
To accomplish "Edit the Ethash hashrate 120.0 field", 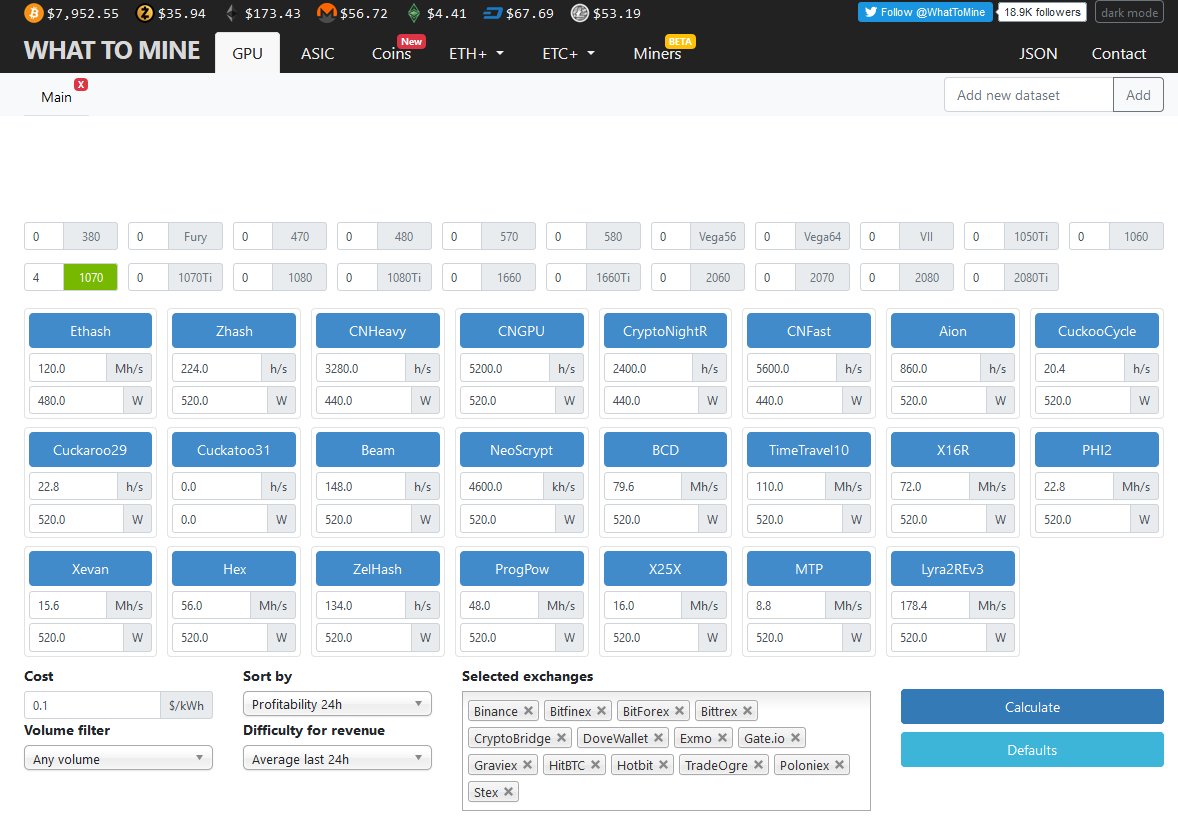I will pyautogui.click(x=68, y=368).
